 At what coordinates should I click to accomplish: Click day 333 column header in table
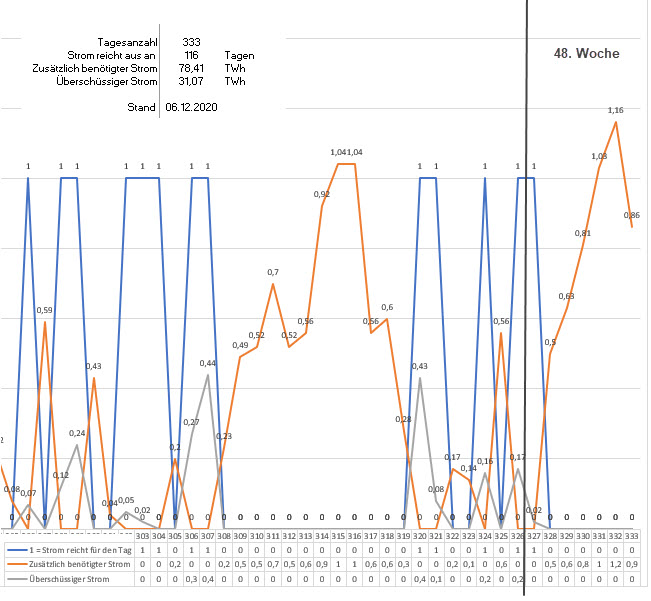[632, 537]
